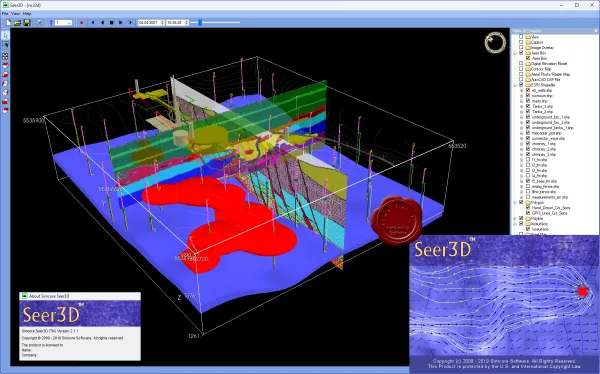The image size is (600, 374).
Task: Uncheck the ESRI Shapefile folder checkbox
Action: pyautogui.click(x=521, y=85)
